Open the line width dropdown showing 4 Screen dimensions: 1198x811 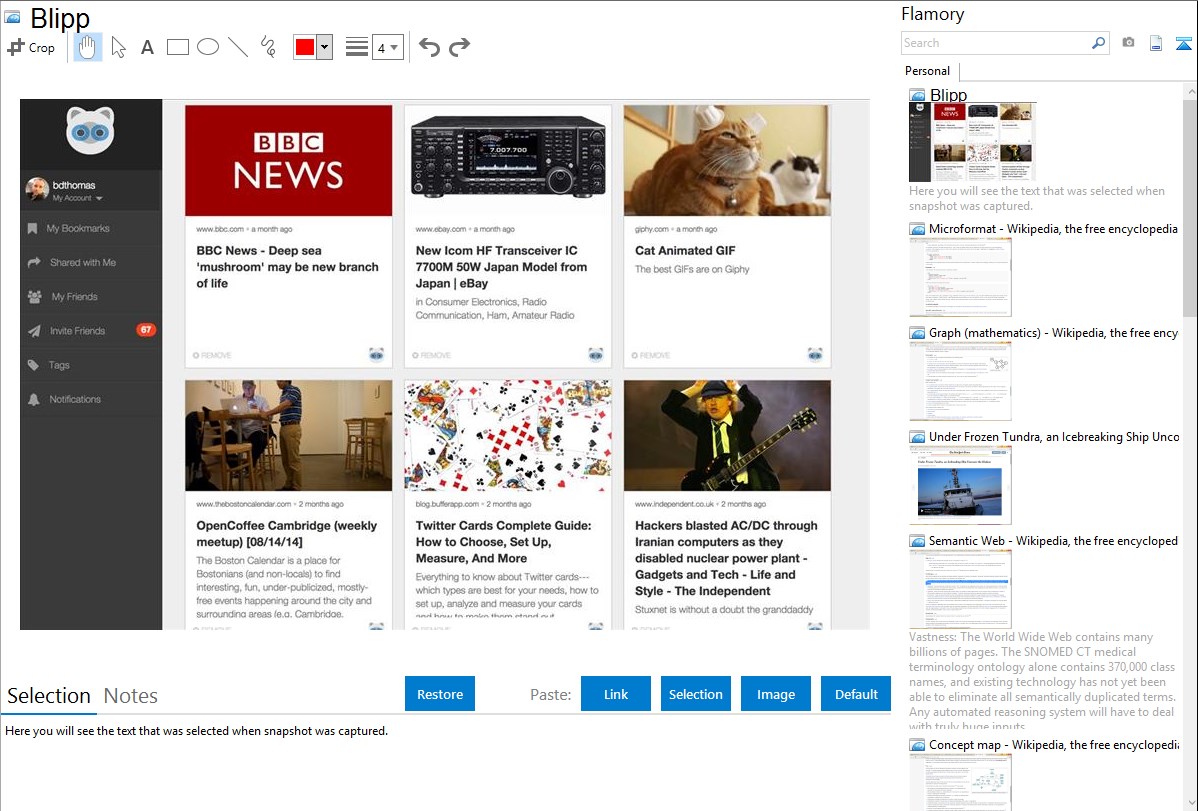[x=387, y=47]
